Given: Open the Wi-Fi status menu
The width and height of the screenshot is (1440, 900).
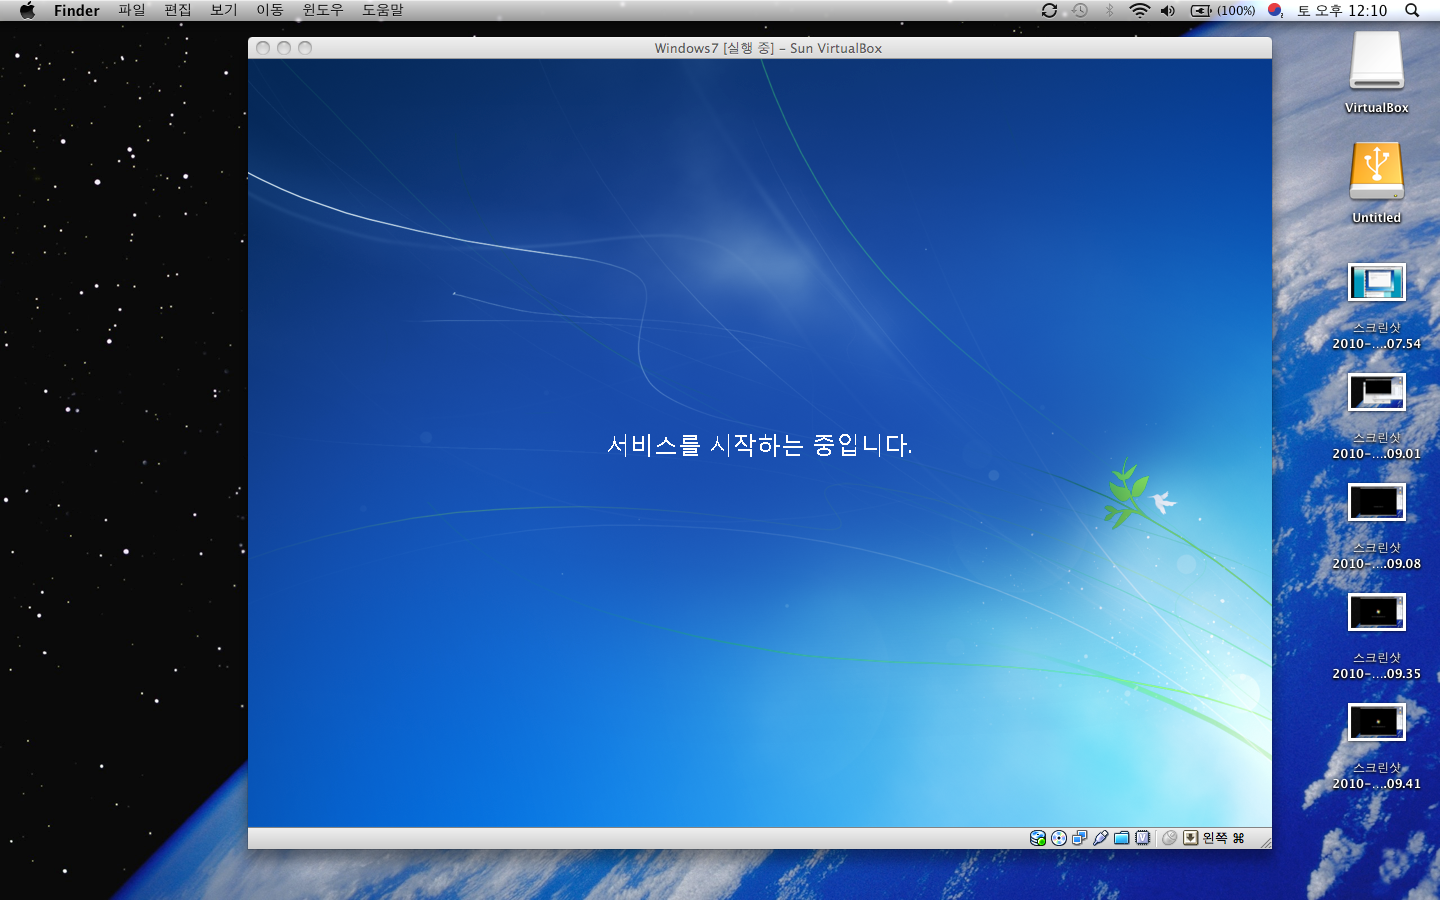Looking at the screenshot, I should pos(1139,10).
